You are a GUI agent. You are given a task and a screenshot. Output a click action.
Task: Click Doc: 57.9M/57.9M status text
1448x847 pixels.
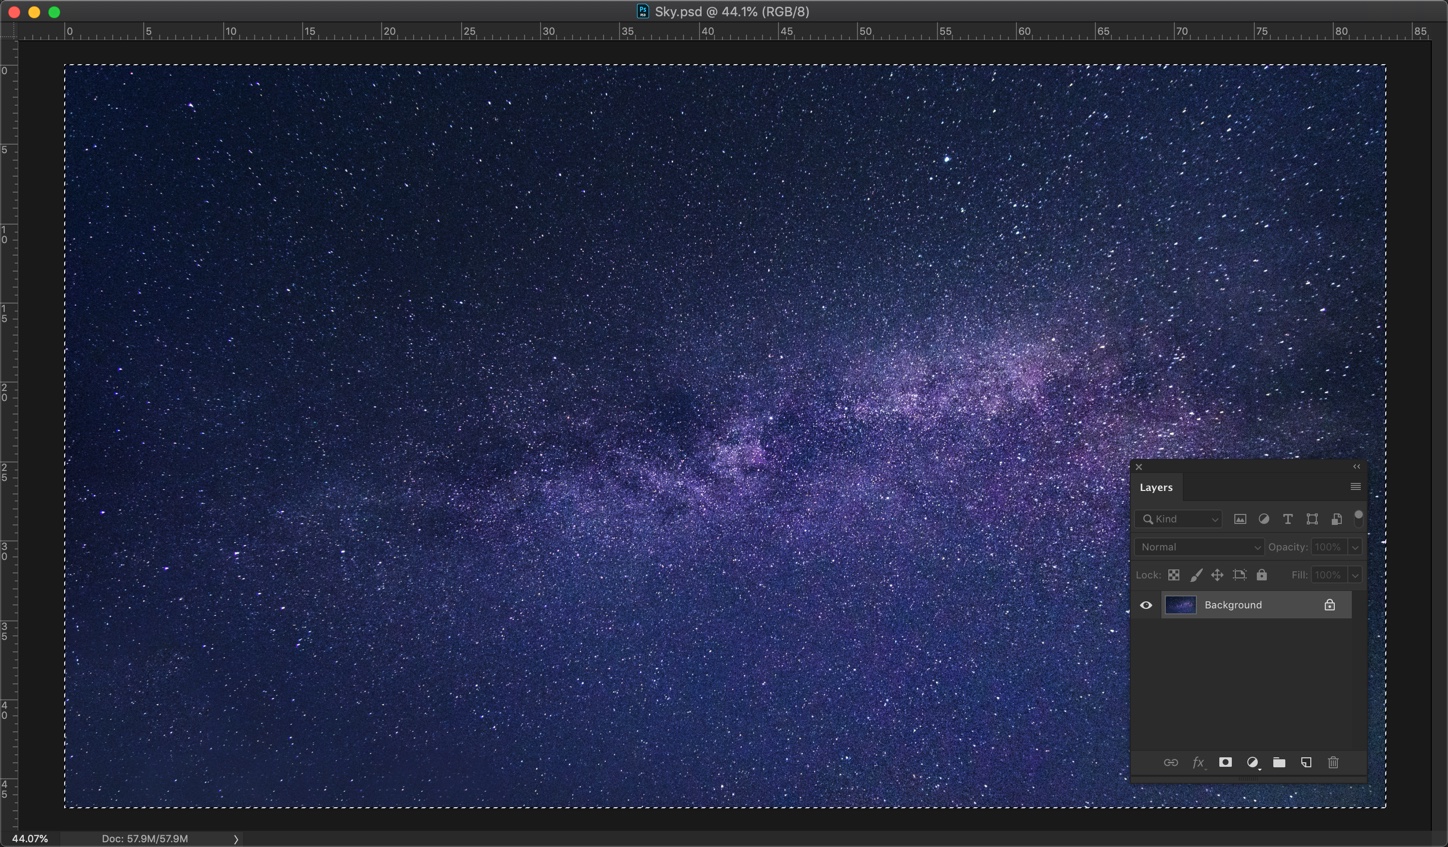(145, 839)
